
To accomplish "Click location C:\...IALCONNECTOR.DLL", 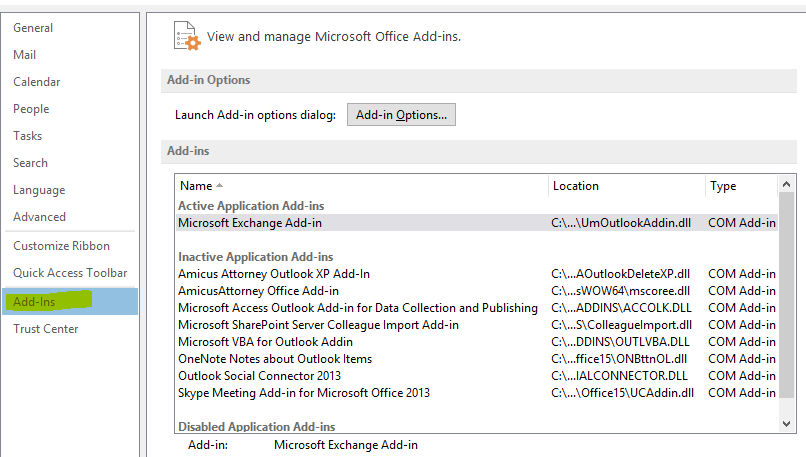I will point(619,376).
